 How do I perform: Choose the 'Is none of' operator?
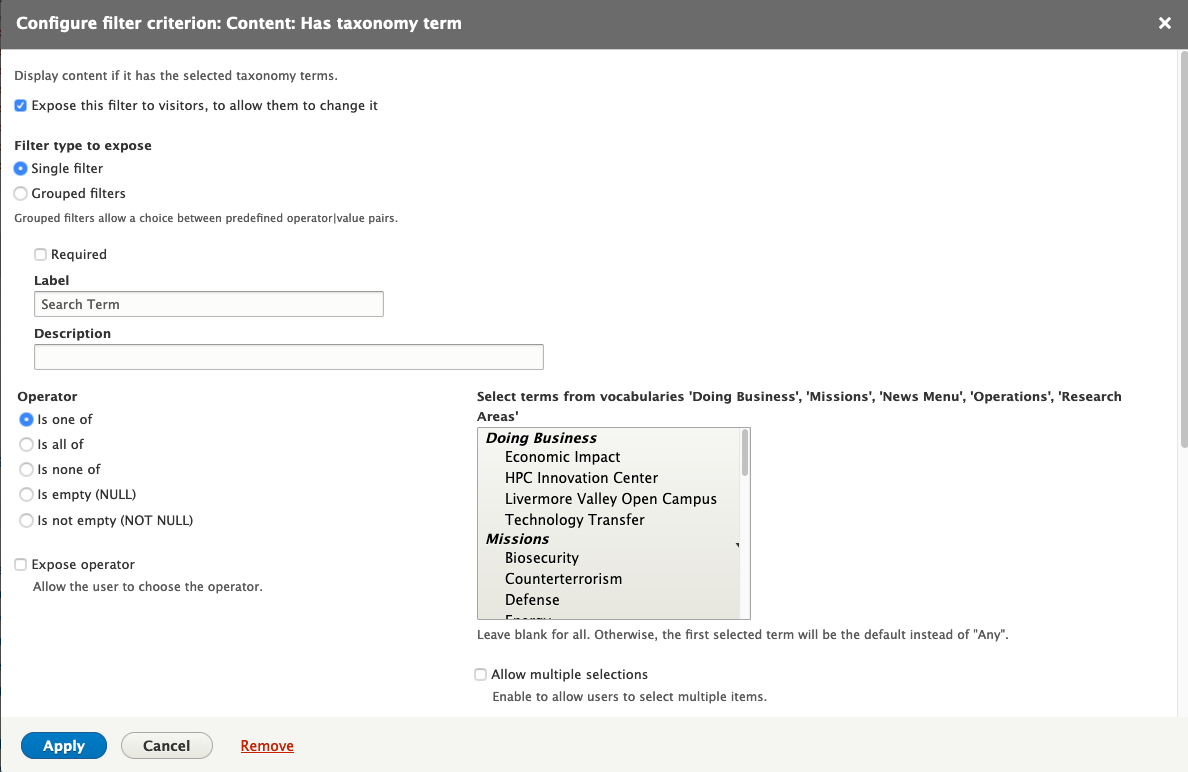[x=25, y=469]
